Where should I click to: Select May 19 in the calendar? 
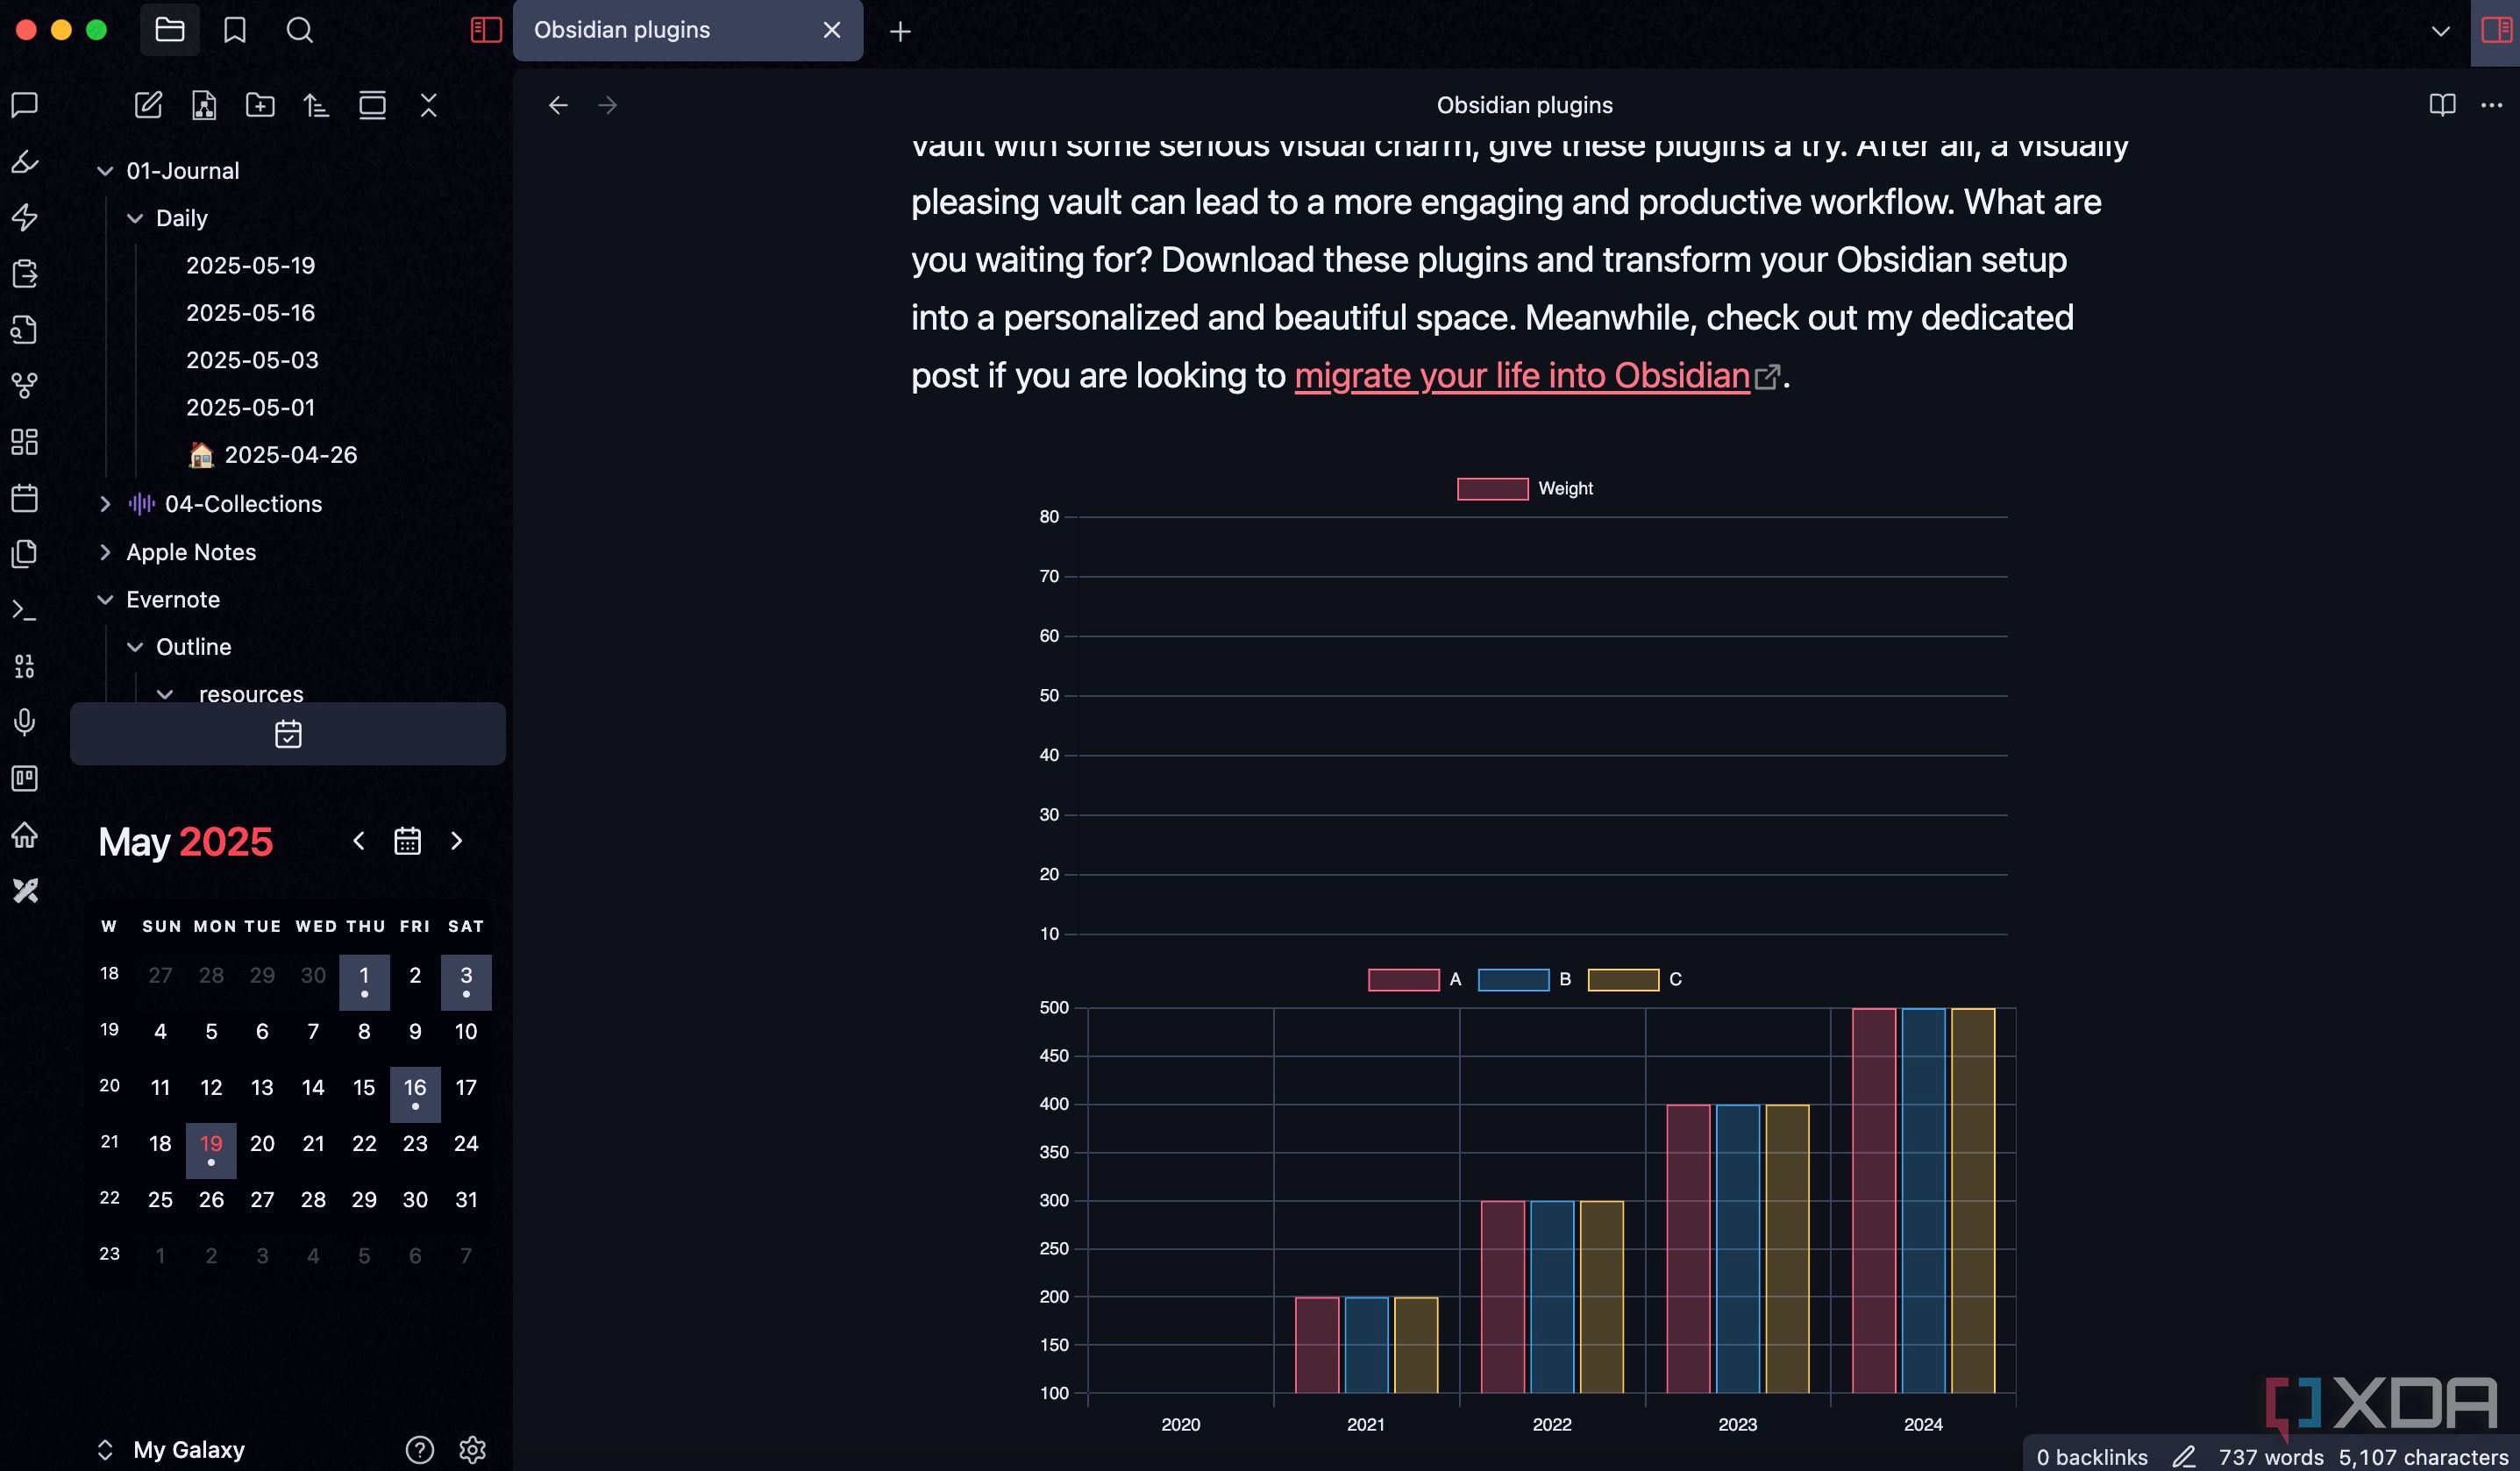point(210,1144)
